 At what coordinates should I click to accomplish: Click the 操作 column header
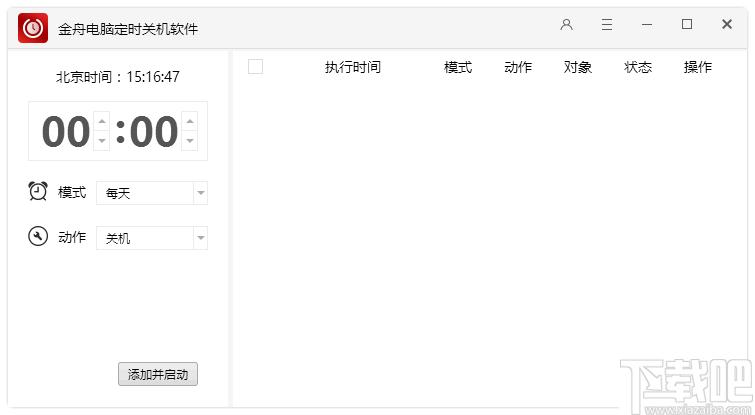(698, 67)
